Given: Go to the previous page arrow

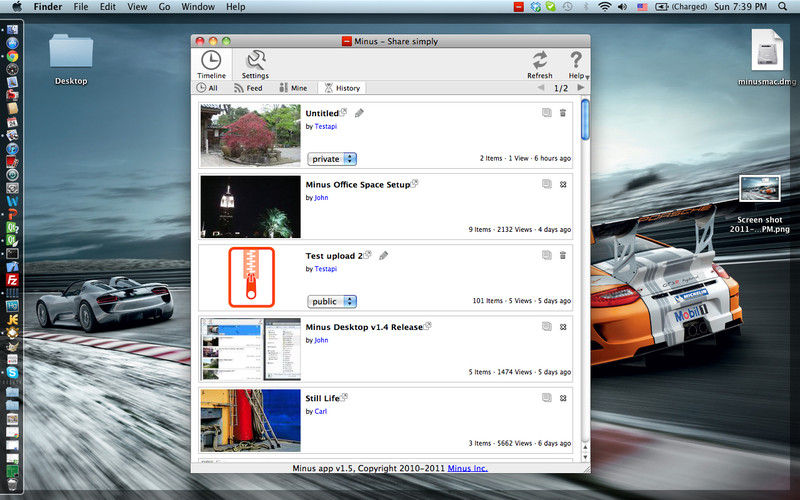Looking at the screenshot, I should tap(541, 88).
